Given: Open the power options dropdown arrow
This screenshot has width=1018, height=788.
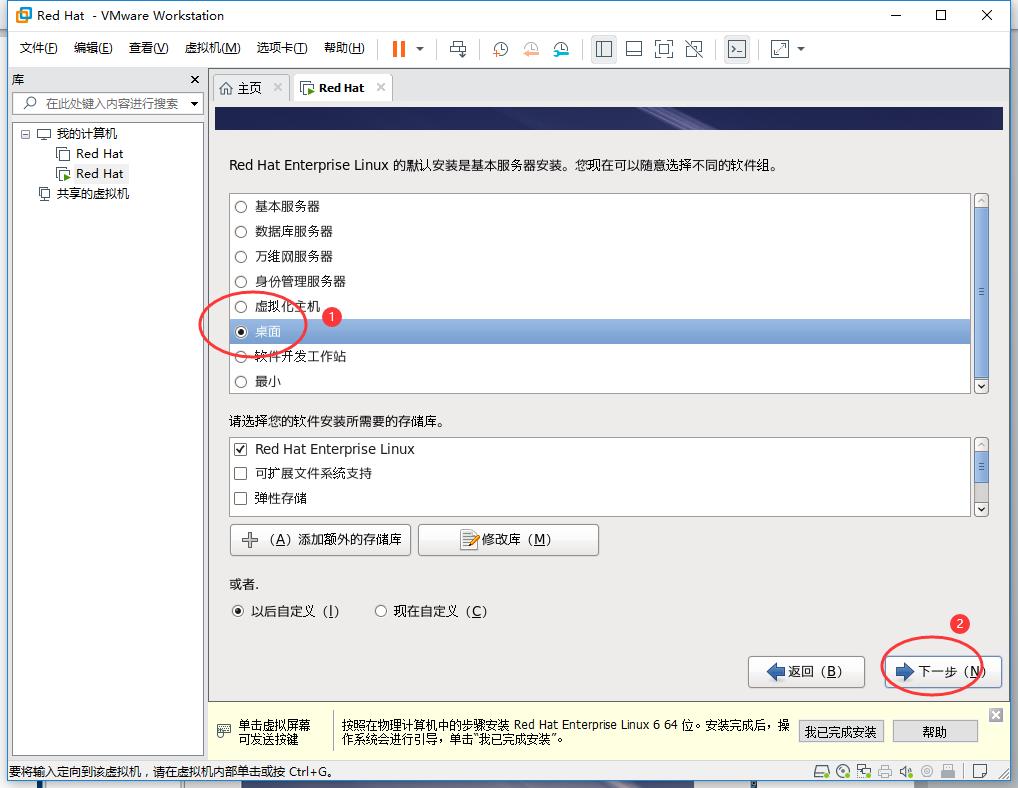Looking at the screenshot, I should [420, 49].
